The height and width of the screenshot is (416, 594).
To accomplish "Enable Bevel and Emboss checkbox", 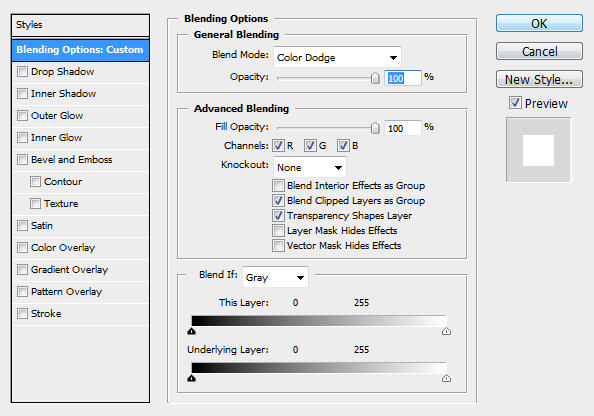I will (22, 160).
